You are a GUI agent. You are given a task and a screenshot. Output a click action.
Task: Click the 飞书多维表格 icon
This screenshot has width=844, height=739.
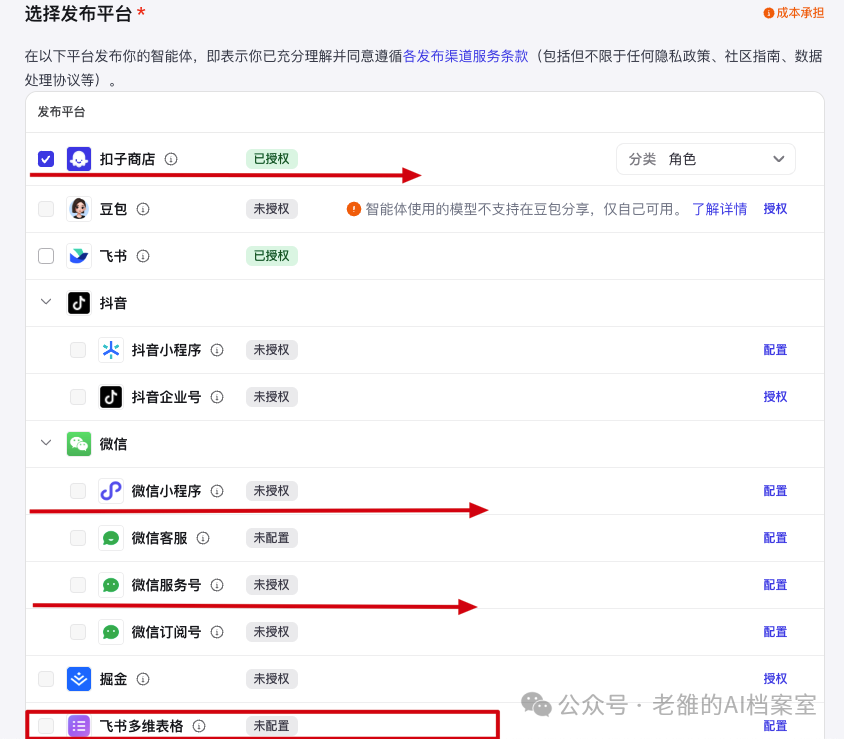click(79, 726)
